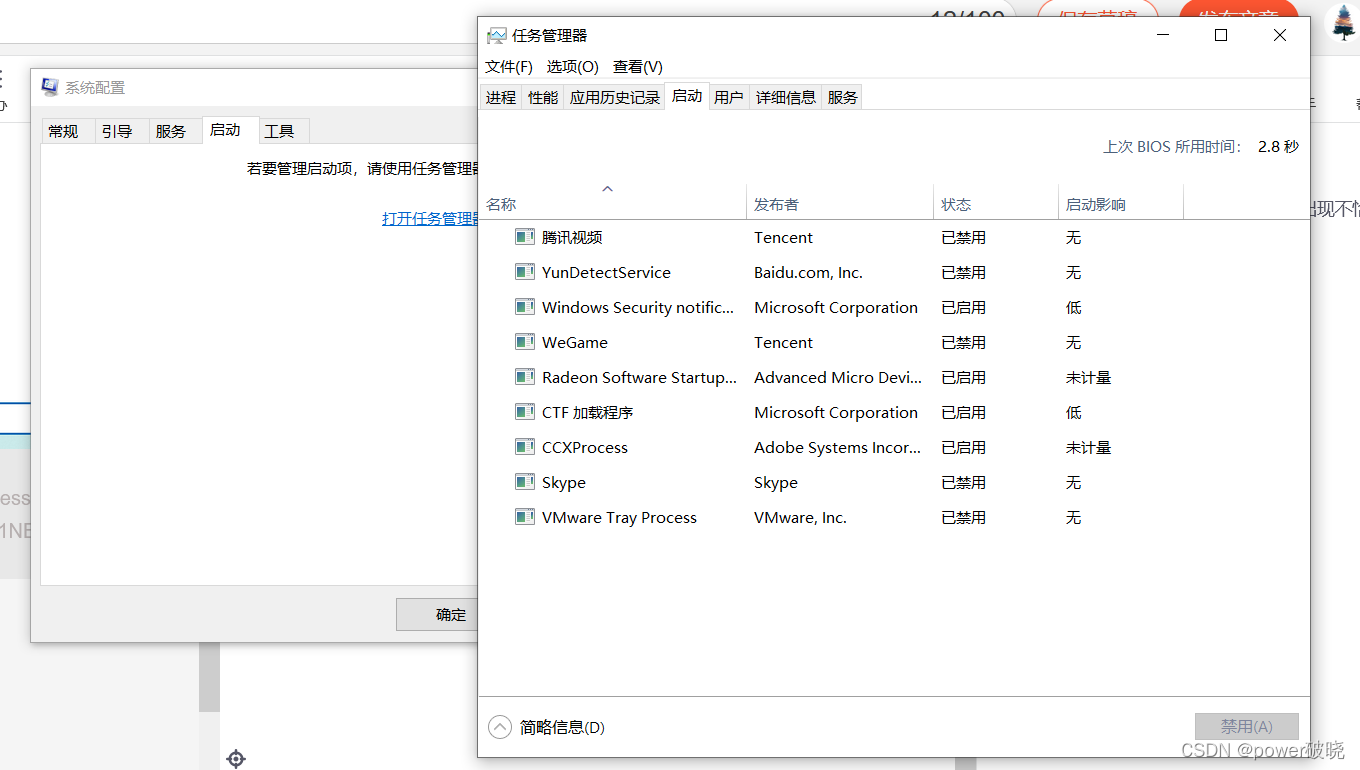
Task: Click 确定 in the 系统配置 window
Action: tap(437, 614)
